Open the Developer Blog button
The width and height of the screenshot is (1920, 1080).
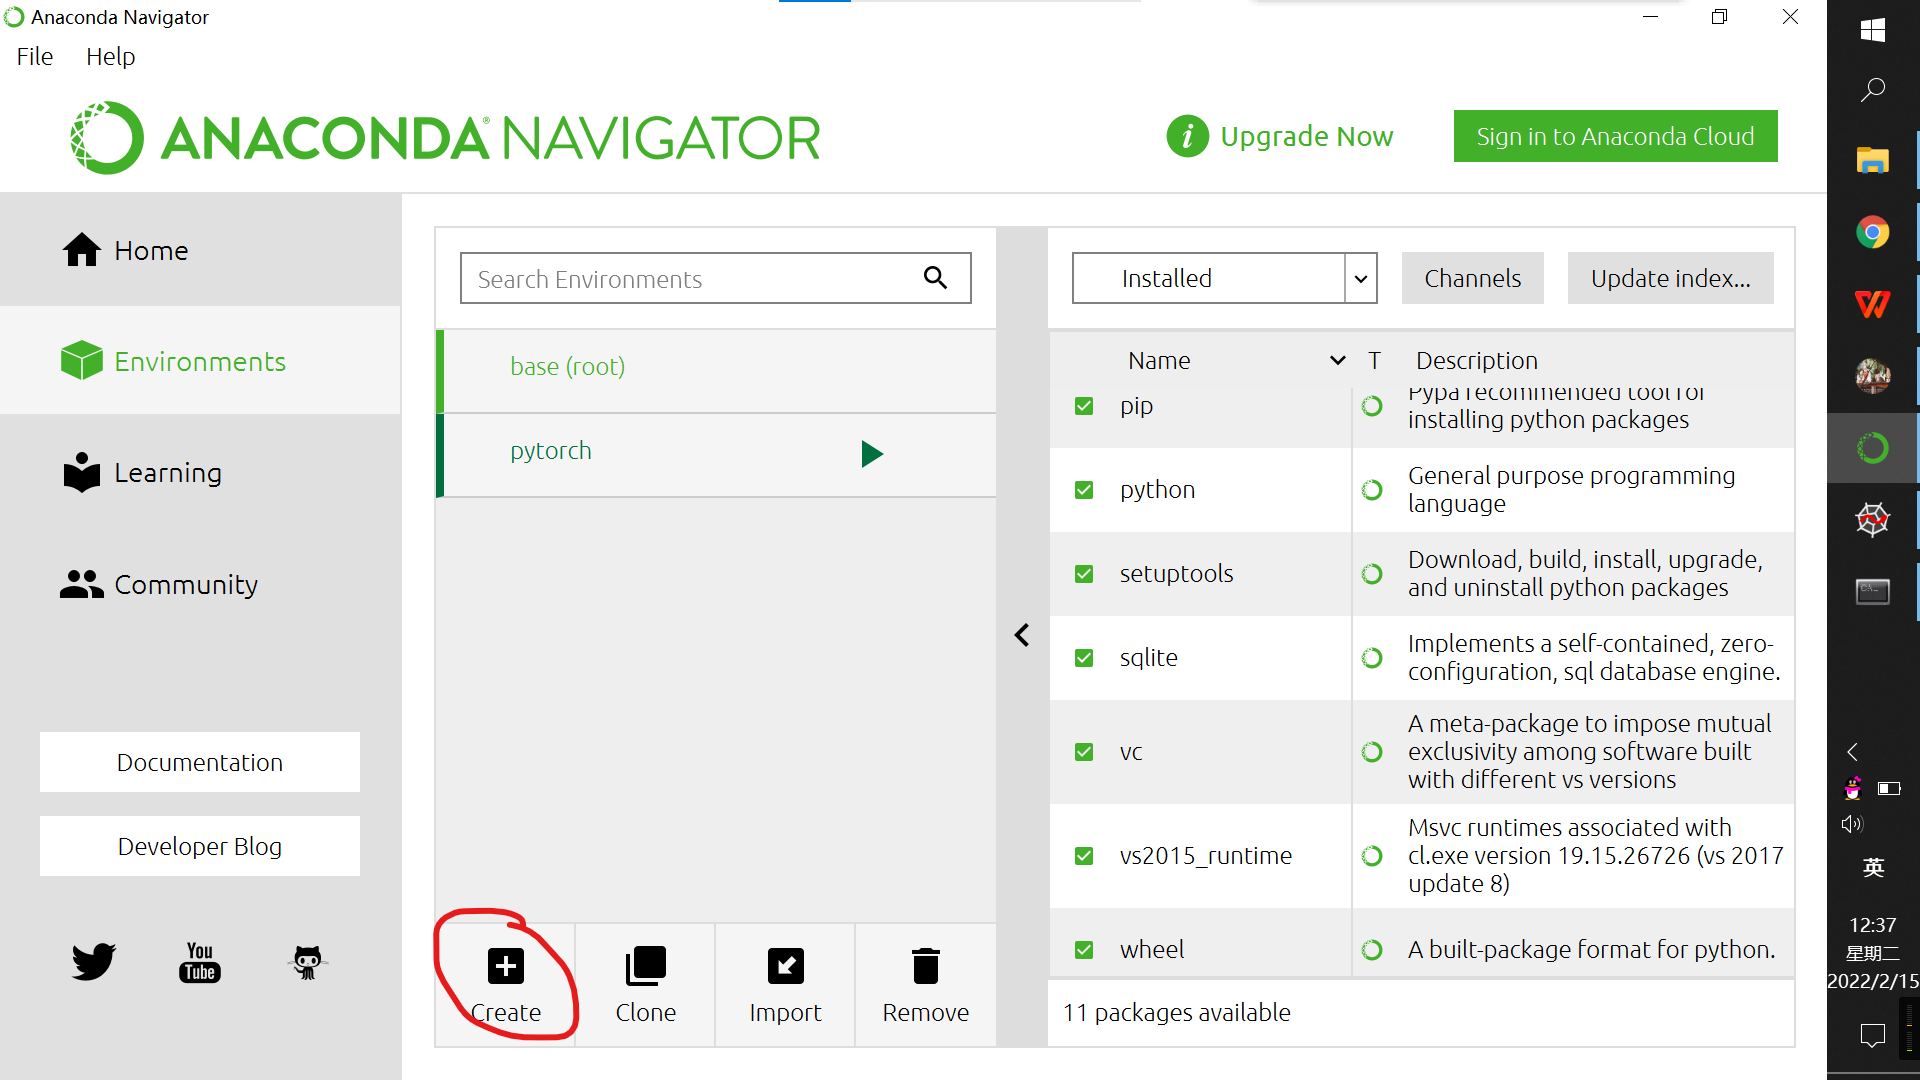pos(200,846)
